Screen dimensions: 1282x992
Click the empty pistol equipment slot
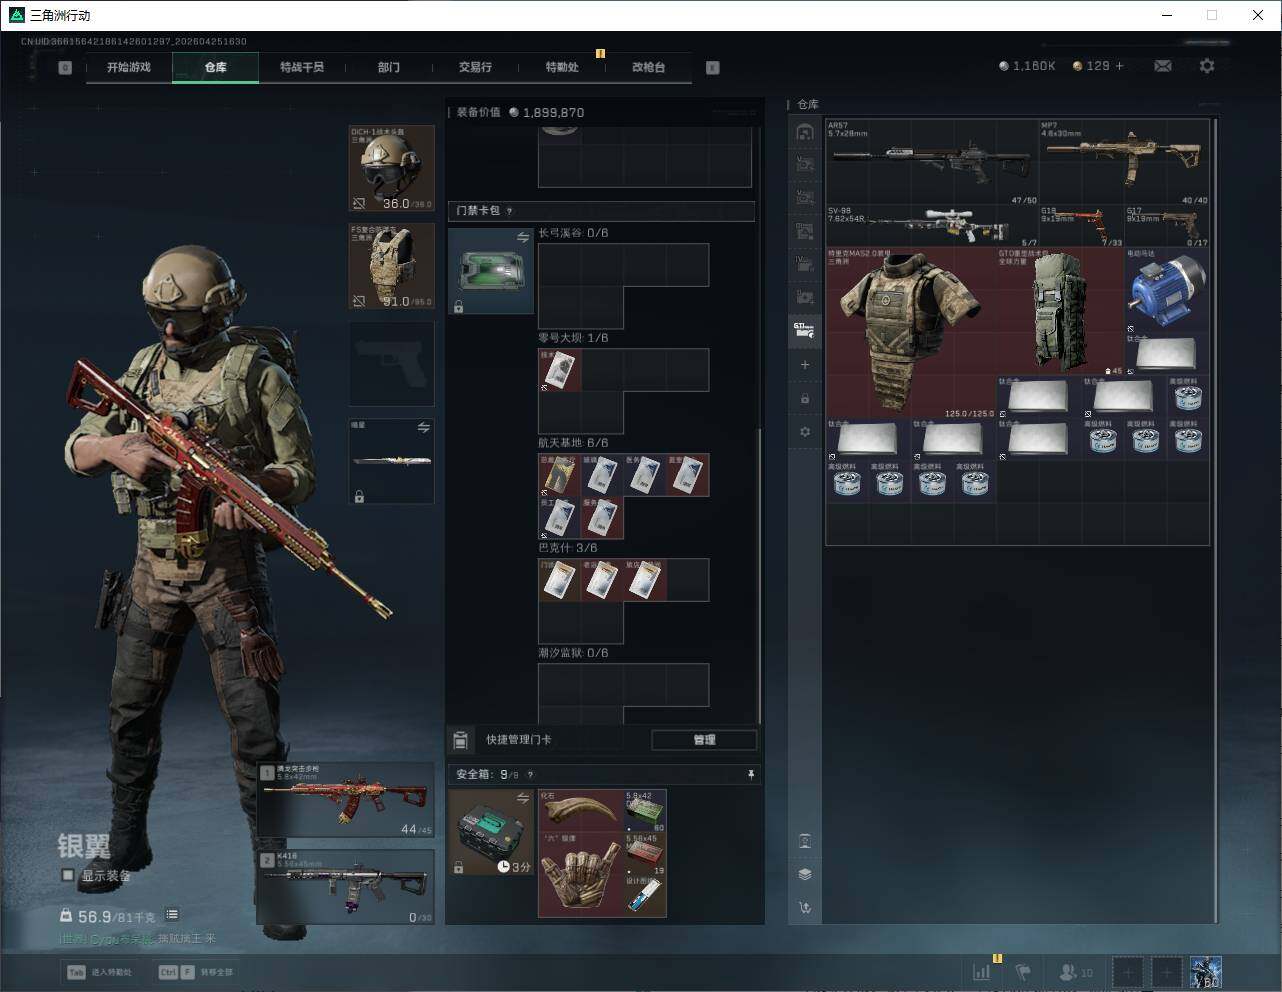click(x=392, y=363)
